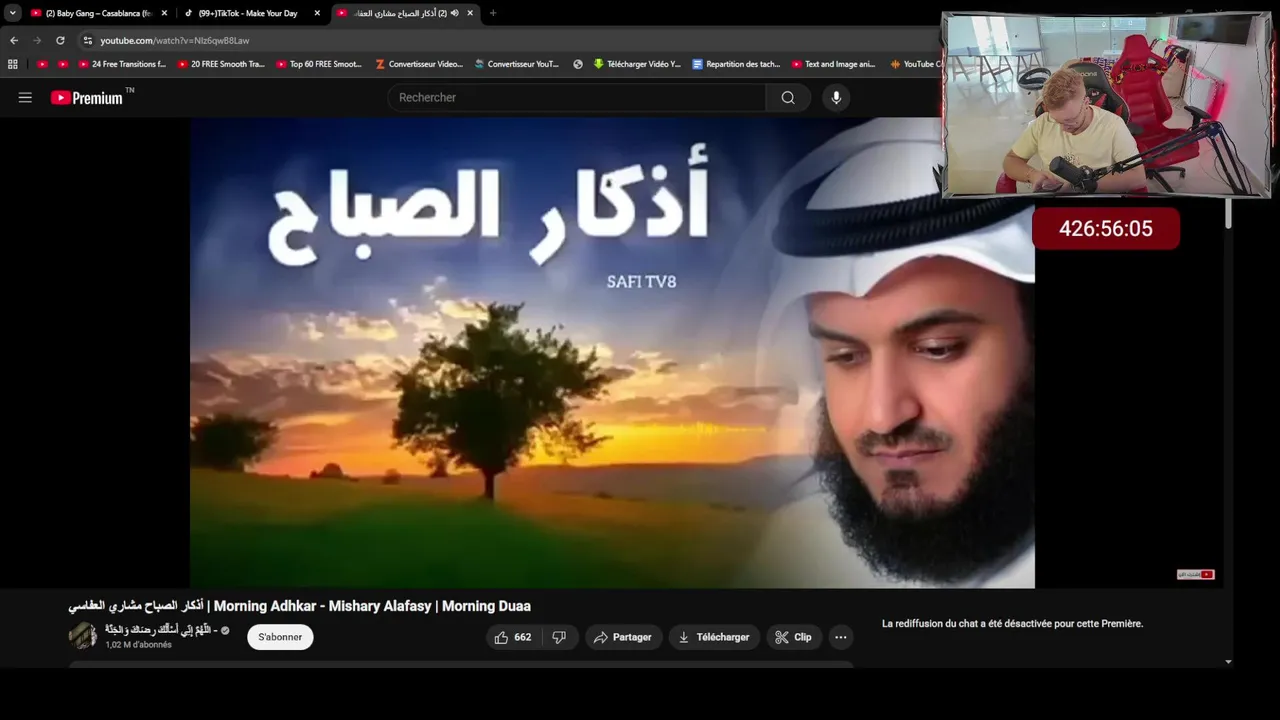Mute audio via the active tab's speaker icon
Screen dimensions: 1280x720
pyautogui.click(x=455, y=13)
